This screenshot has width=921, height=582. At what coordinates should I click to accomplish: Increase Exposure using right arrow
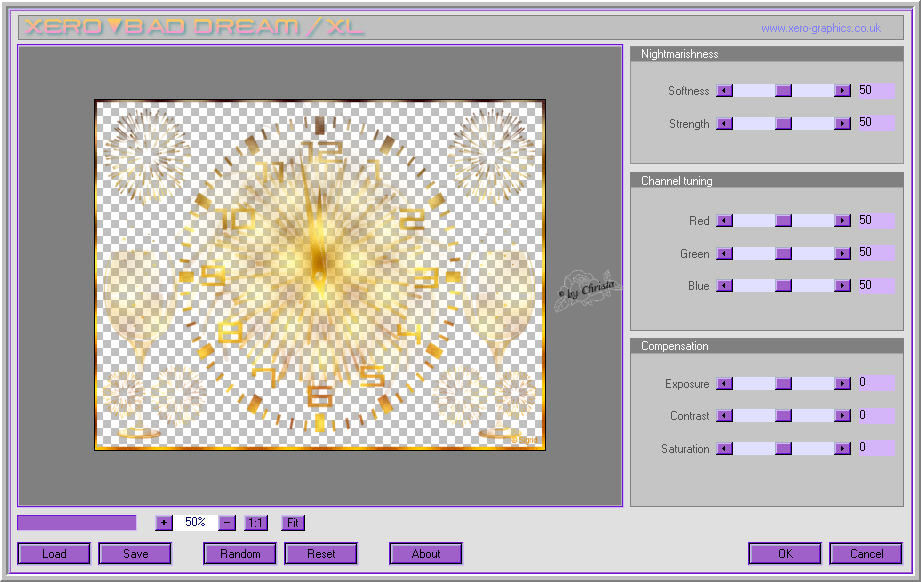tap(843, 384)
